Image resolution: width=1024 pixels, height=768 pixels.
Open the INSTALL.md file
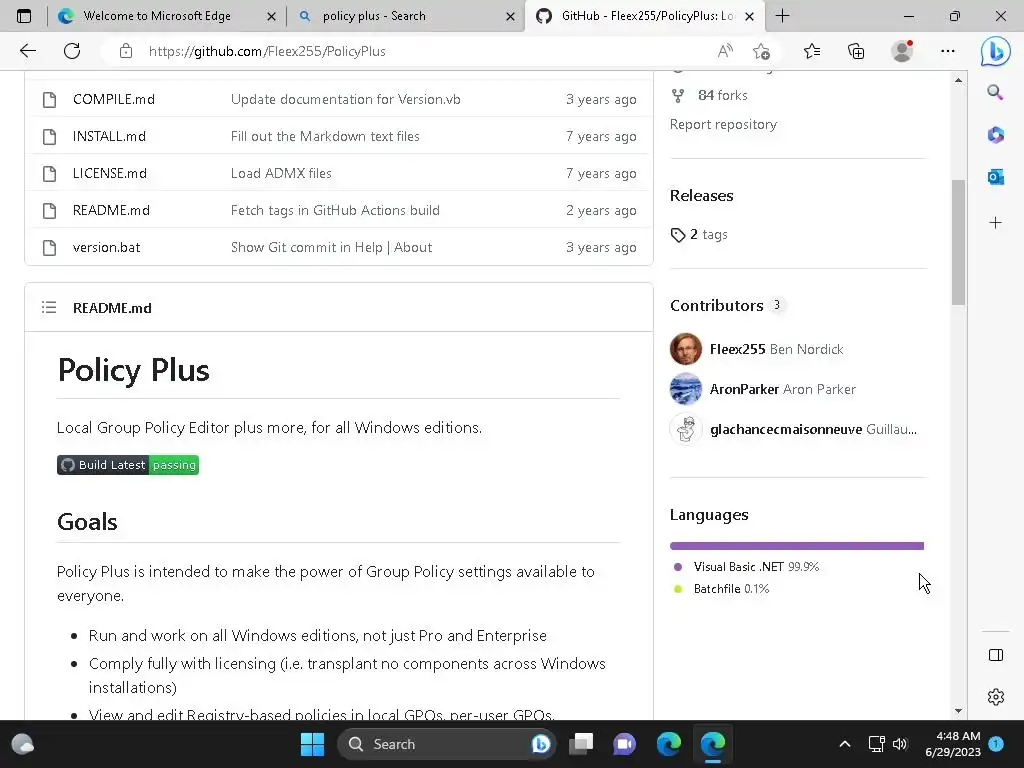pos(109,136)
